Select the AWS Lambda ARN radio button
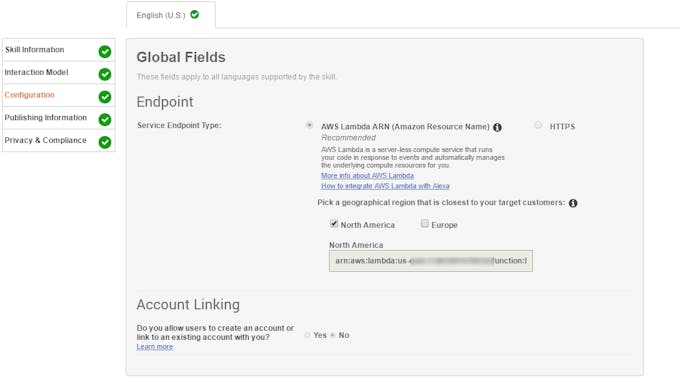 click(309, 125)
